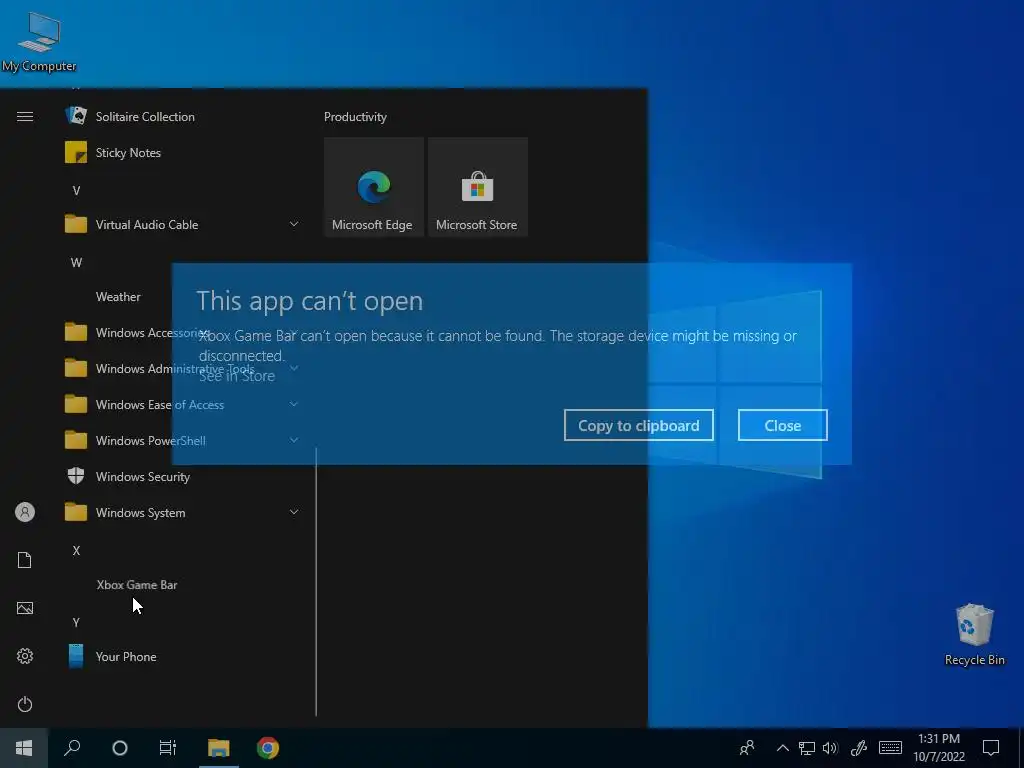Open the clock showing 1:31 PM
The height and width of the screenshot is (768, 1024).
[x=938, y=748]
